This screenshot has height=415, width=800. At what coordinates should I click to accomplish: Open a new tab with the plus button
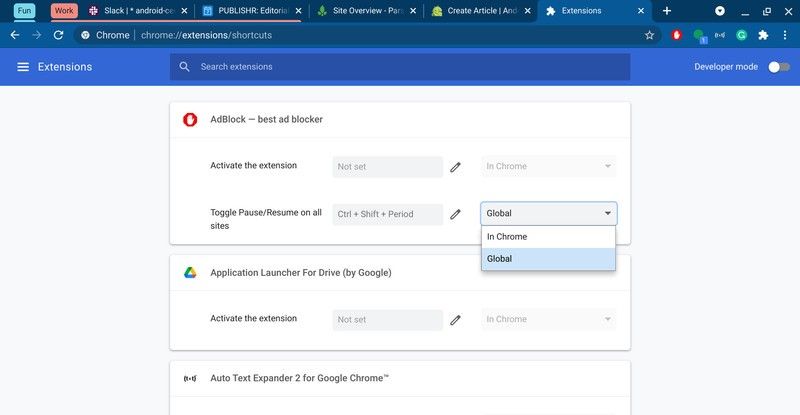coord(667,11)
